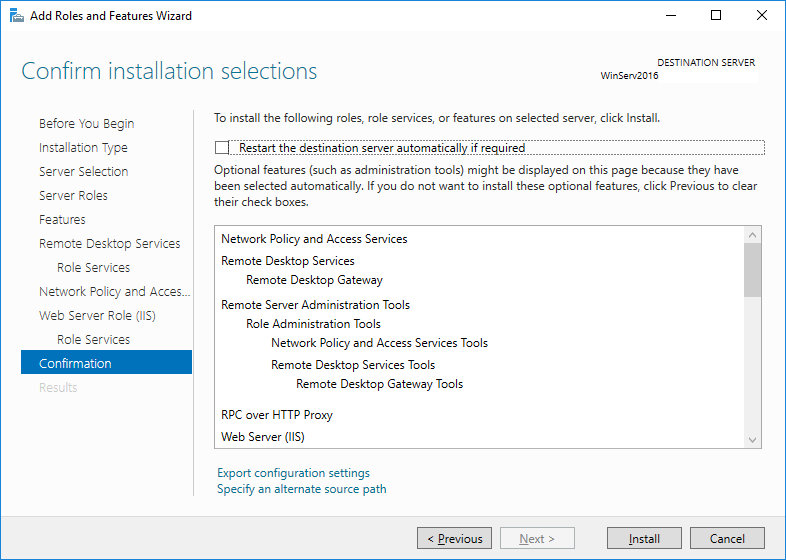786x560 pixels.
Task: Go to Before You Begin step
Action: pyautogui.click(x=86, y=124)
